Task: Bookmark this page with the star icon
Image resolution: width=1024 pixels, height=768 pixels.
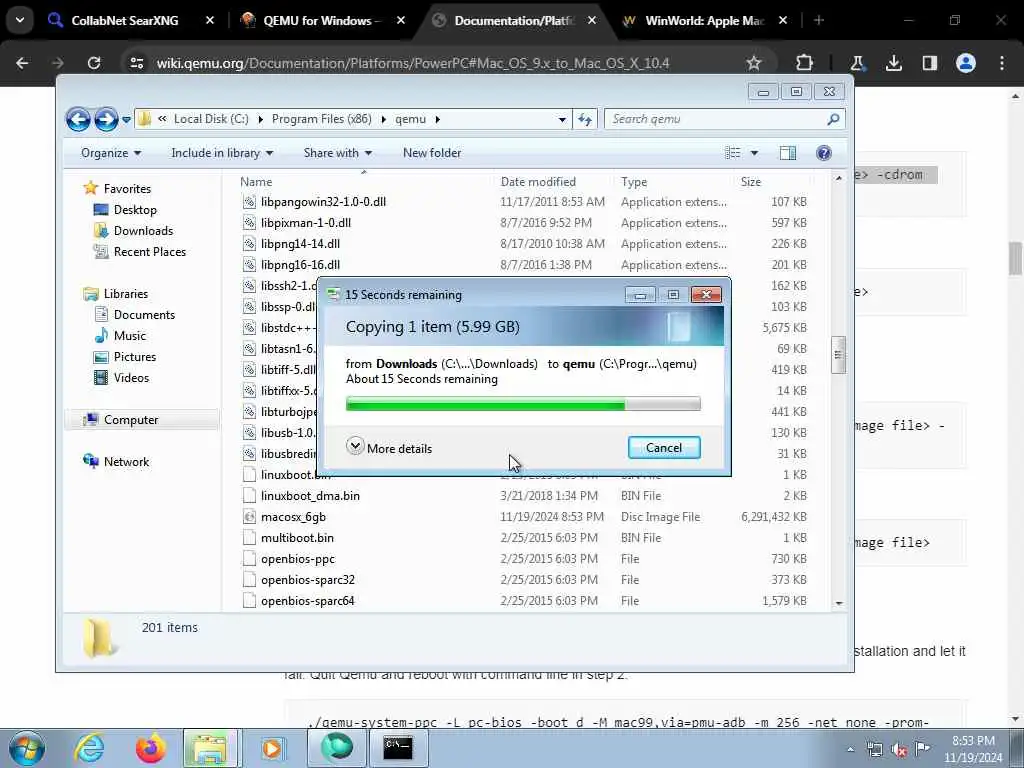Action: pyautogui.click(x=754, y=63)
